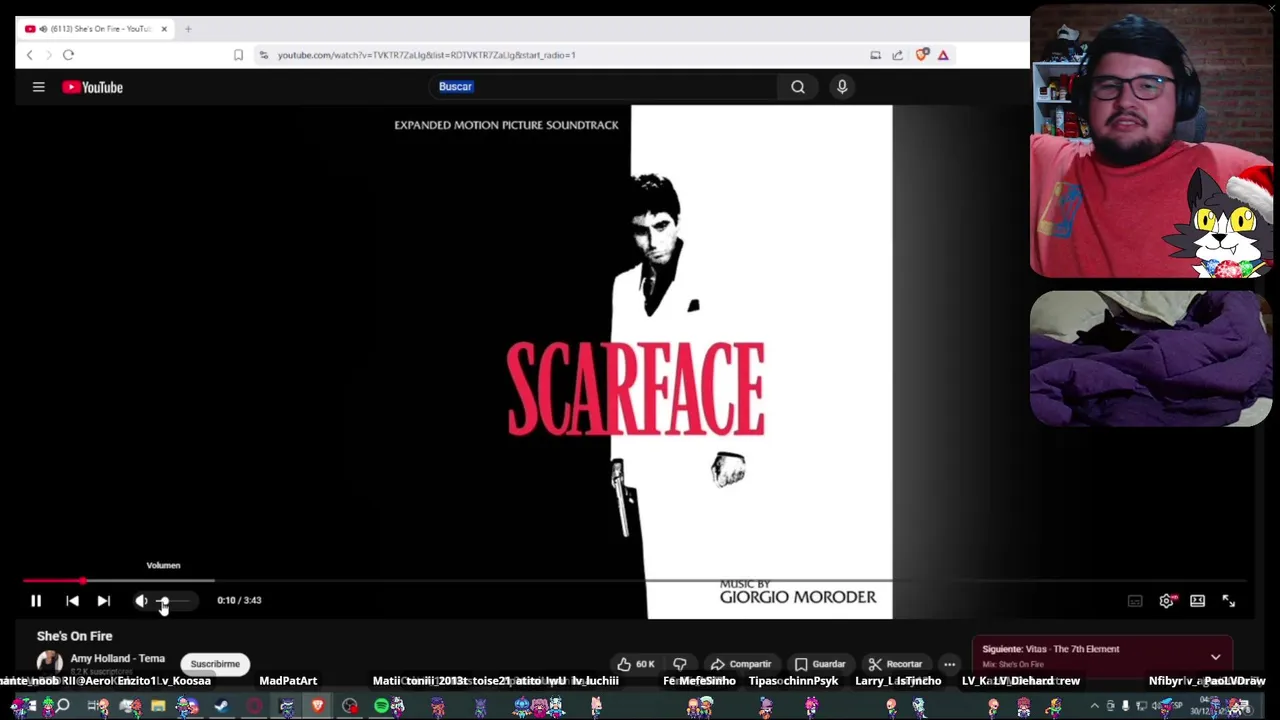Viewport: 1280px width, 720px height.
Task: Skip to the next video
Action: [x=103, y=601]
